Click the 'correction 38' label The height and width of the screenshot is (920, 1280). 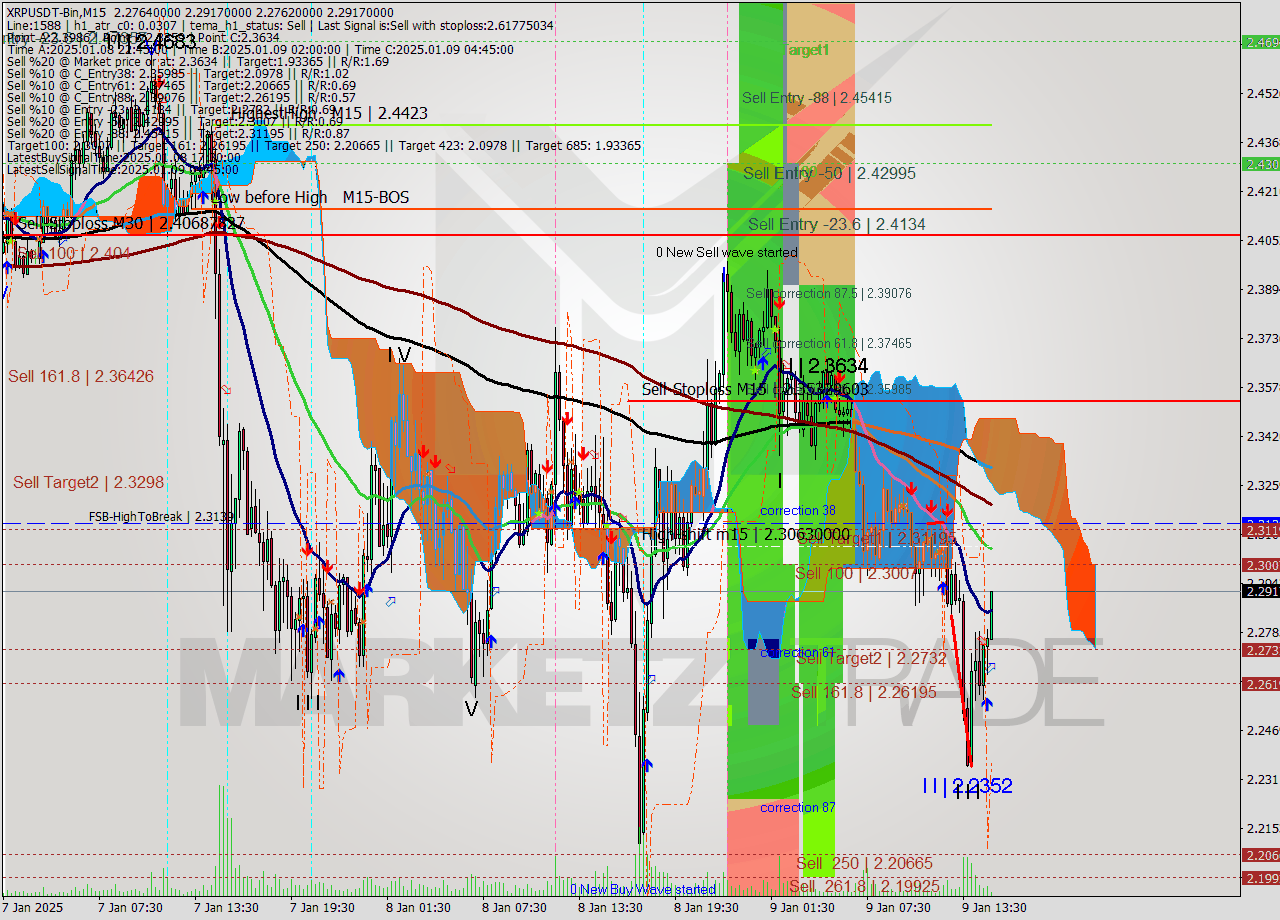[798, 510]
